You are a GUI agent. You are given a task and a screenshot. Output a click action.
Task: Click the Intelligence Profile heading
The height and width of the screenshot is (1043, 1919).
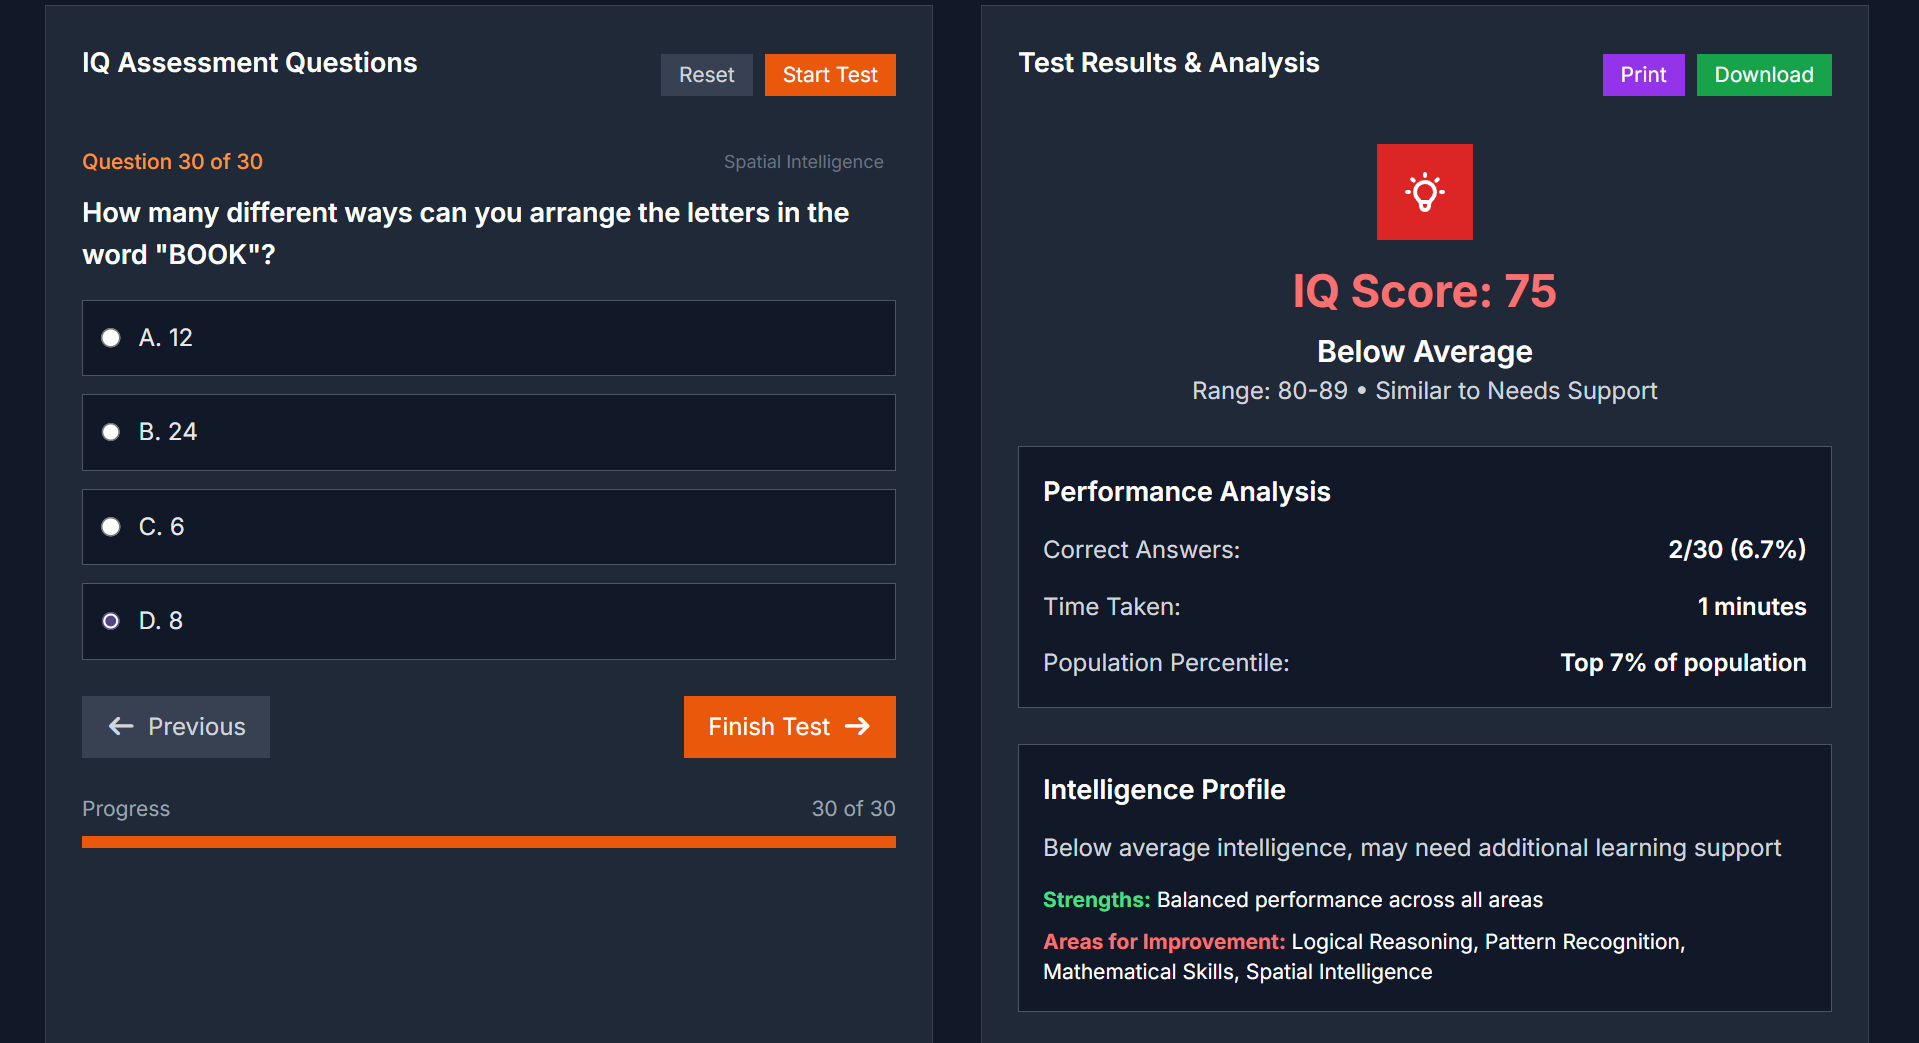pyautogui.click(x=1164, y=790)
